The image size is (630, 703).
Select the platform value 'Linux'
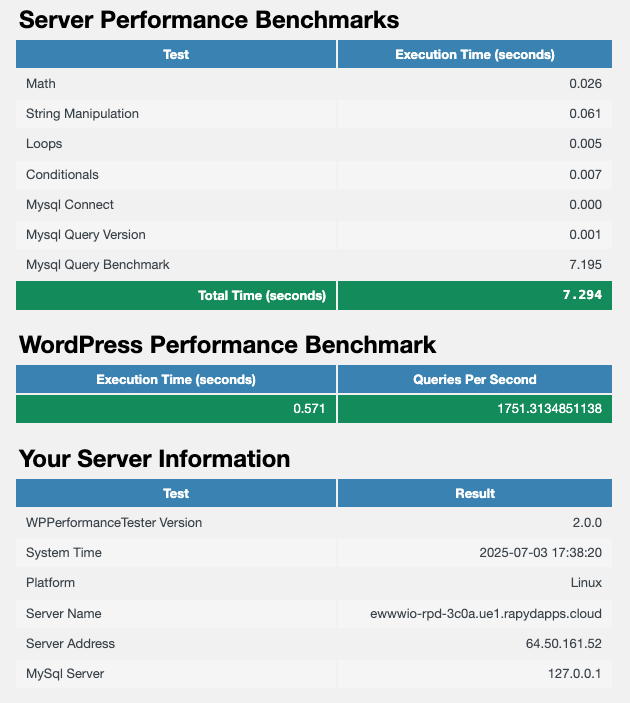pyautogui.click(x=586, y=583)
